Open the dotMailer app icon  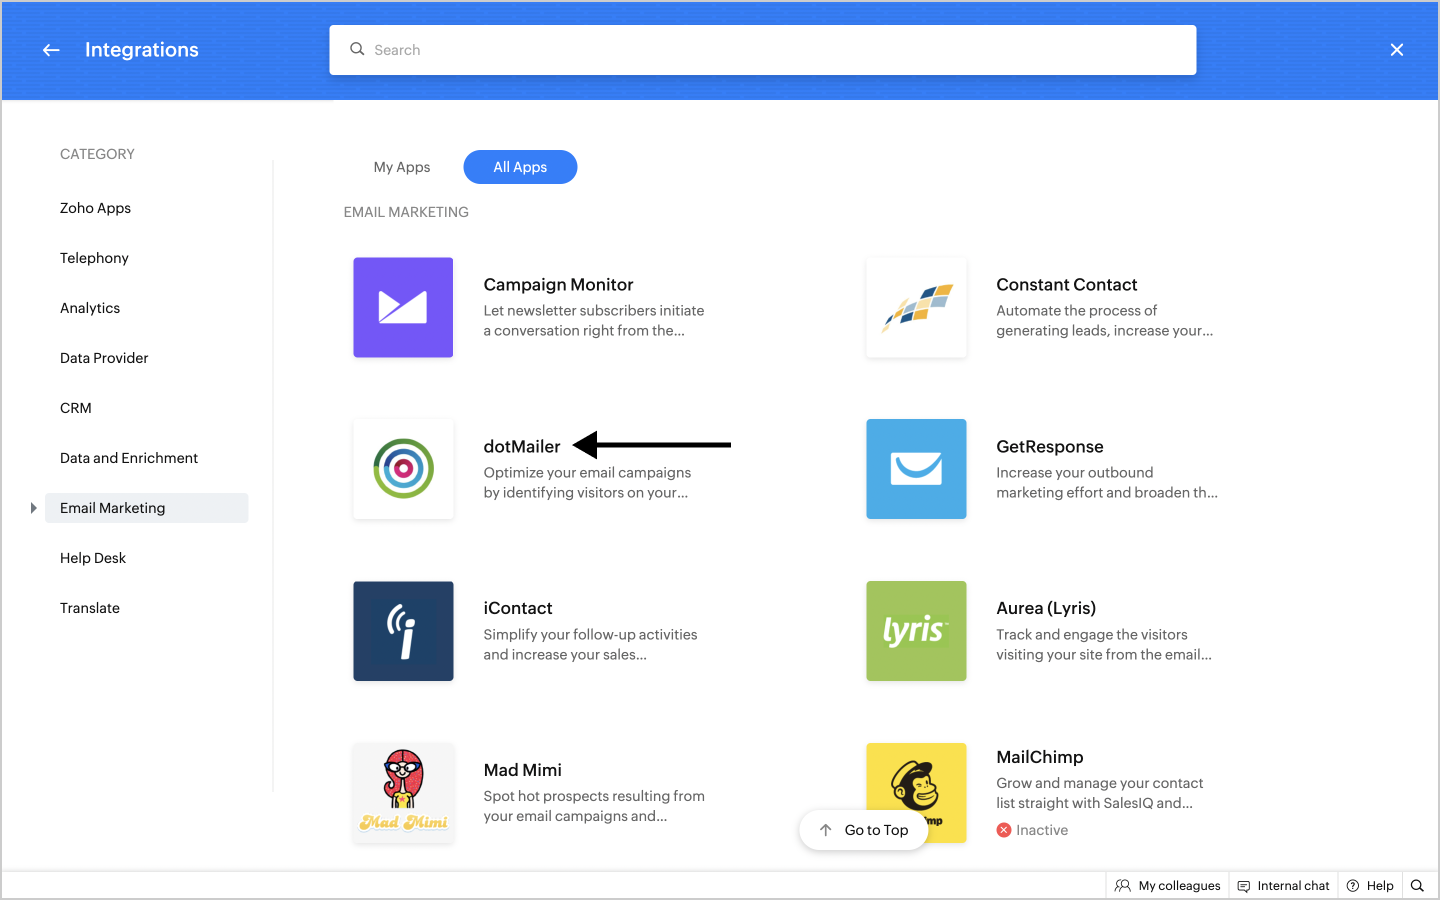pos(403,469)
